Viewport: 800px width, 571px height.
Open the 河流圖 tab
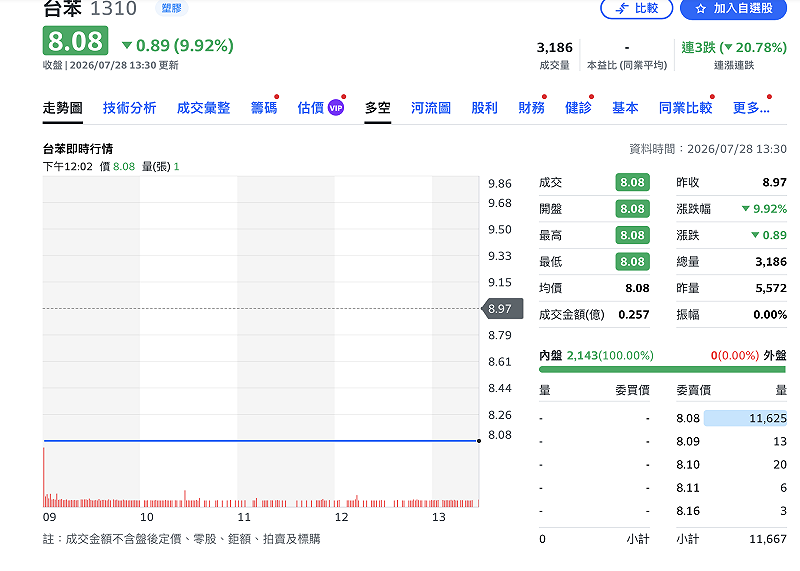click(x=431, y=108)
